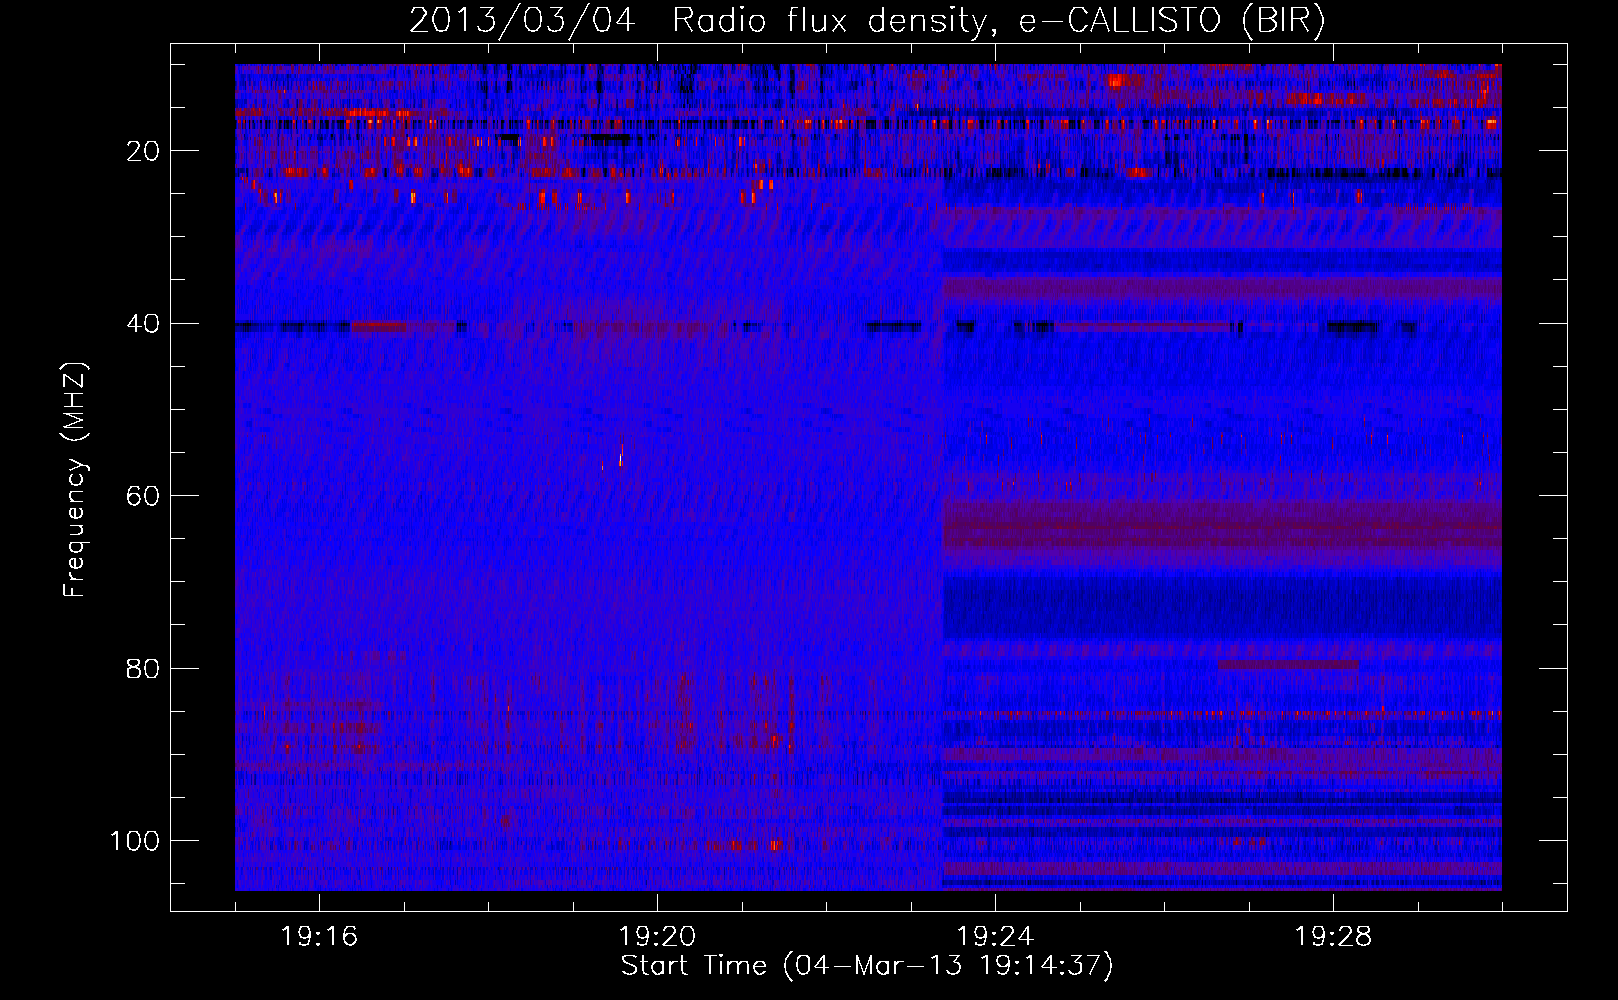
Task: Click the '100' frequency tick label
Action: pos(135,841)
